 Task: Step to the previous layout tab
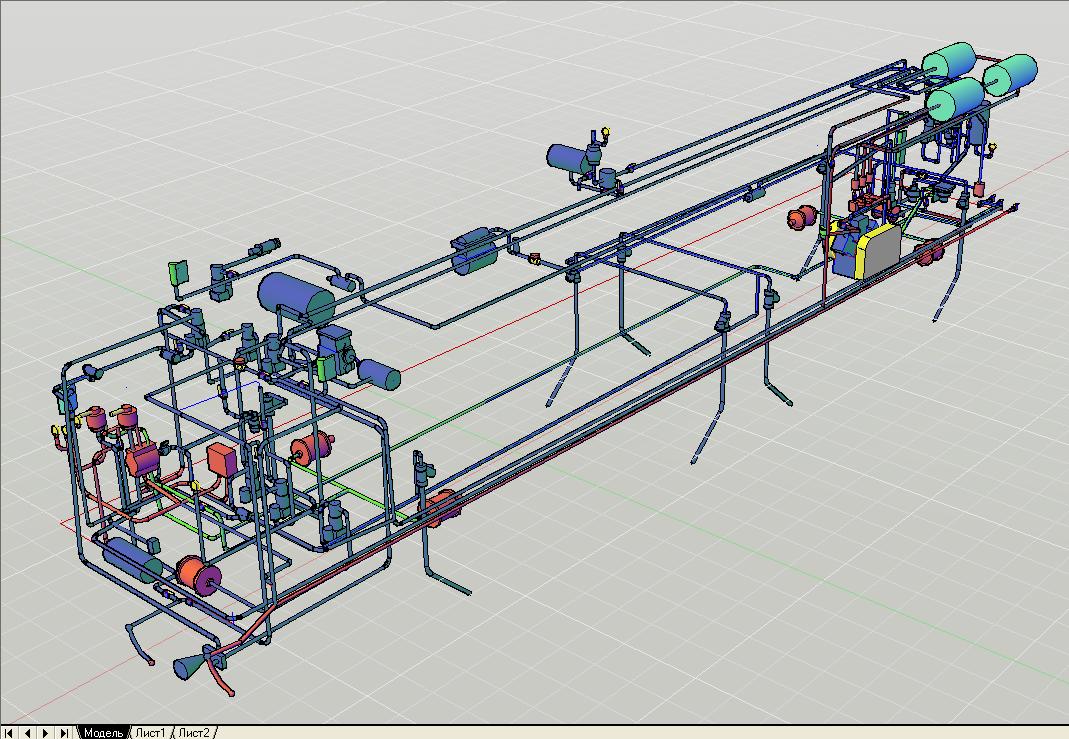click(x=27, y=733)
